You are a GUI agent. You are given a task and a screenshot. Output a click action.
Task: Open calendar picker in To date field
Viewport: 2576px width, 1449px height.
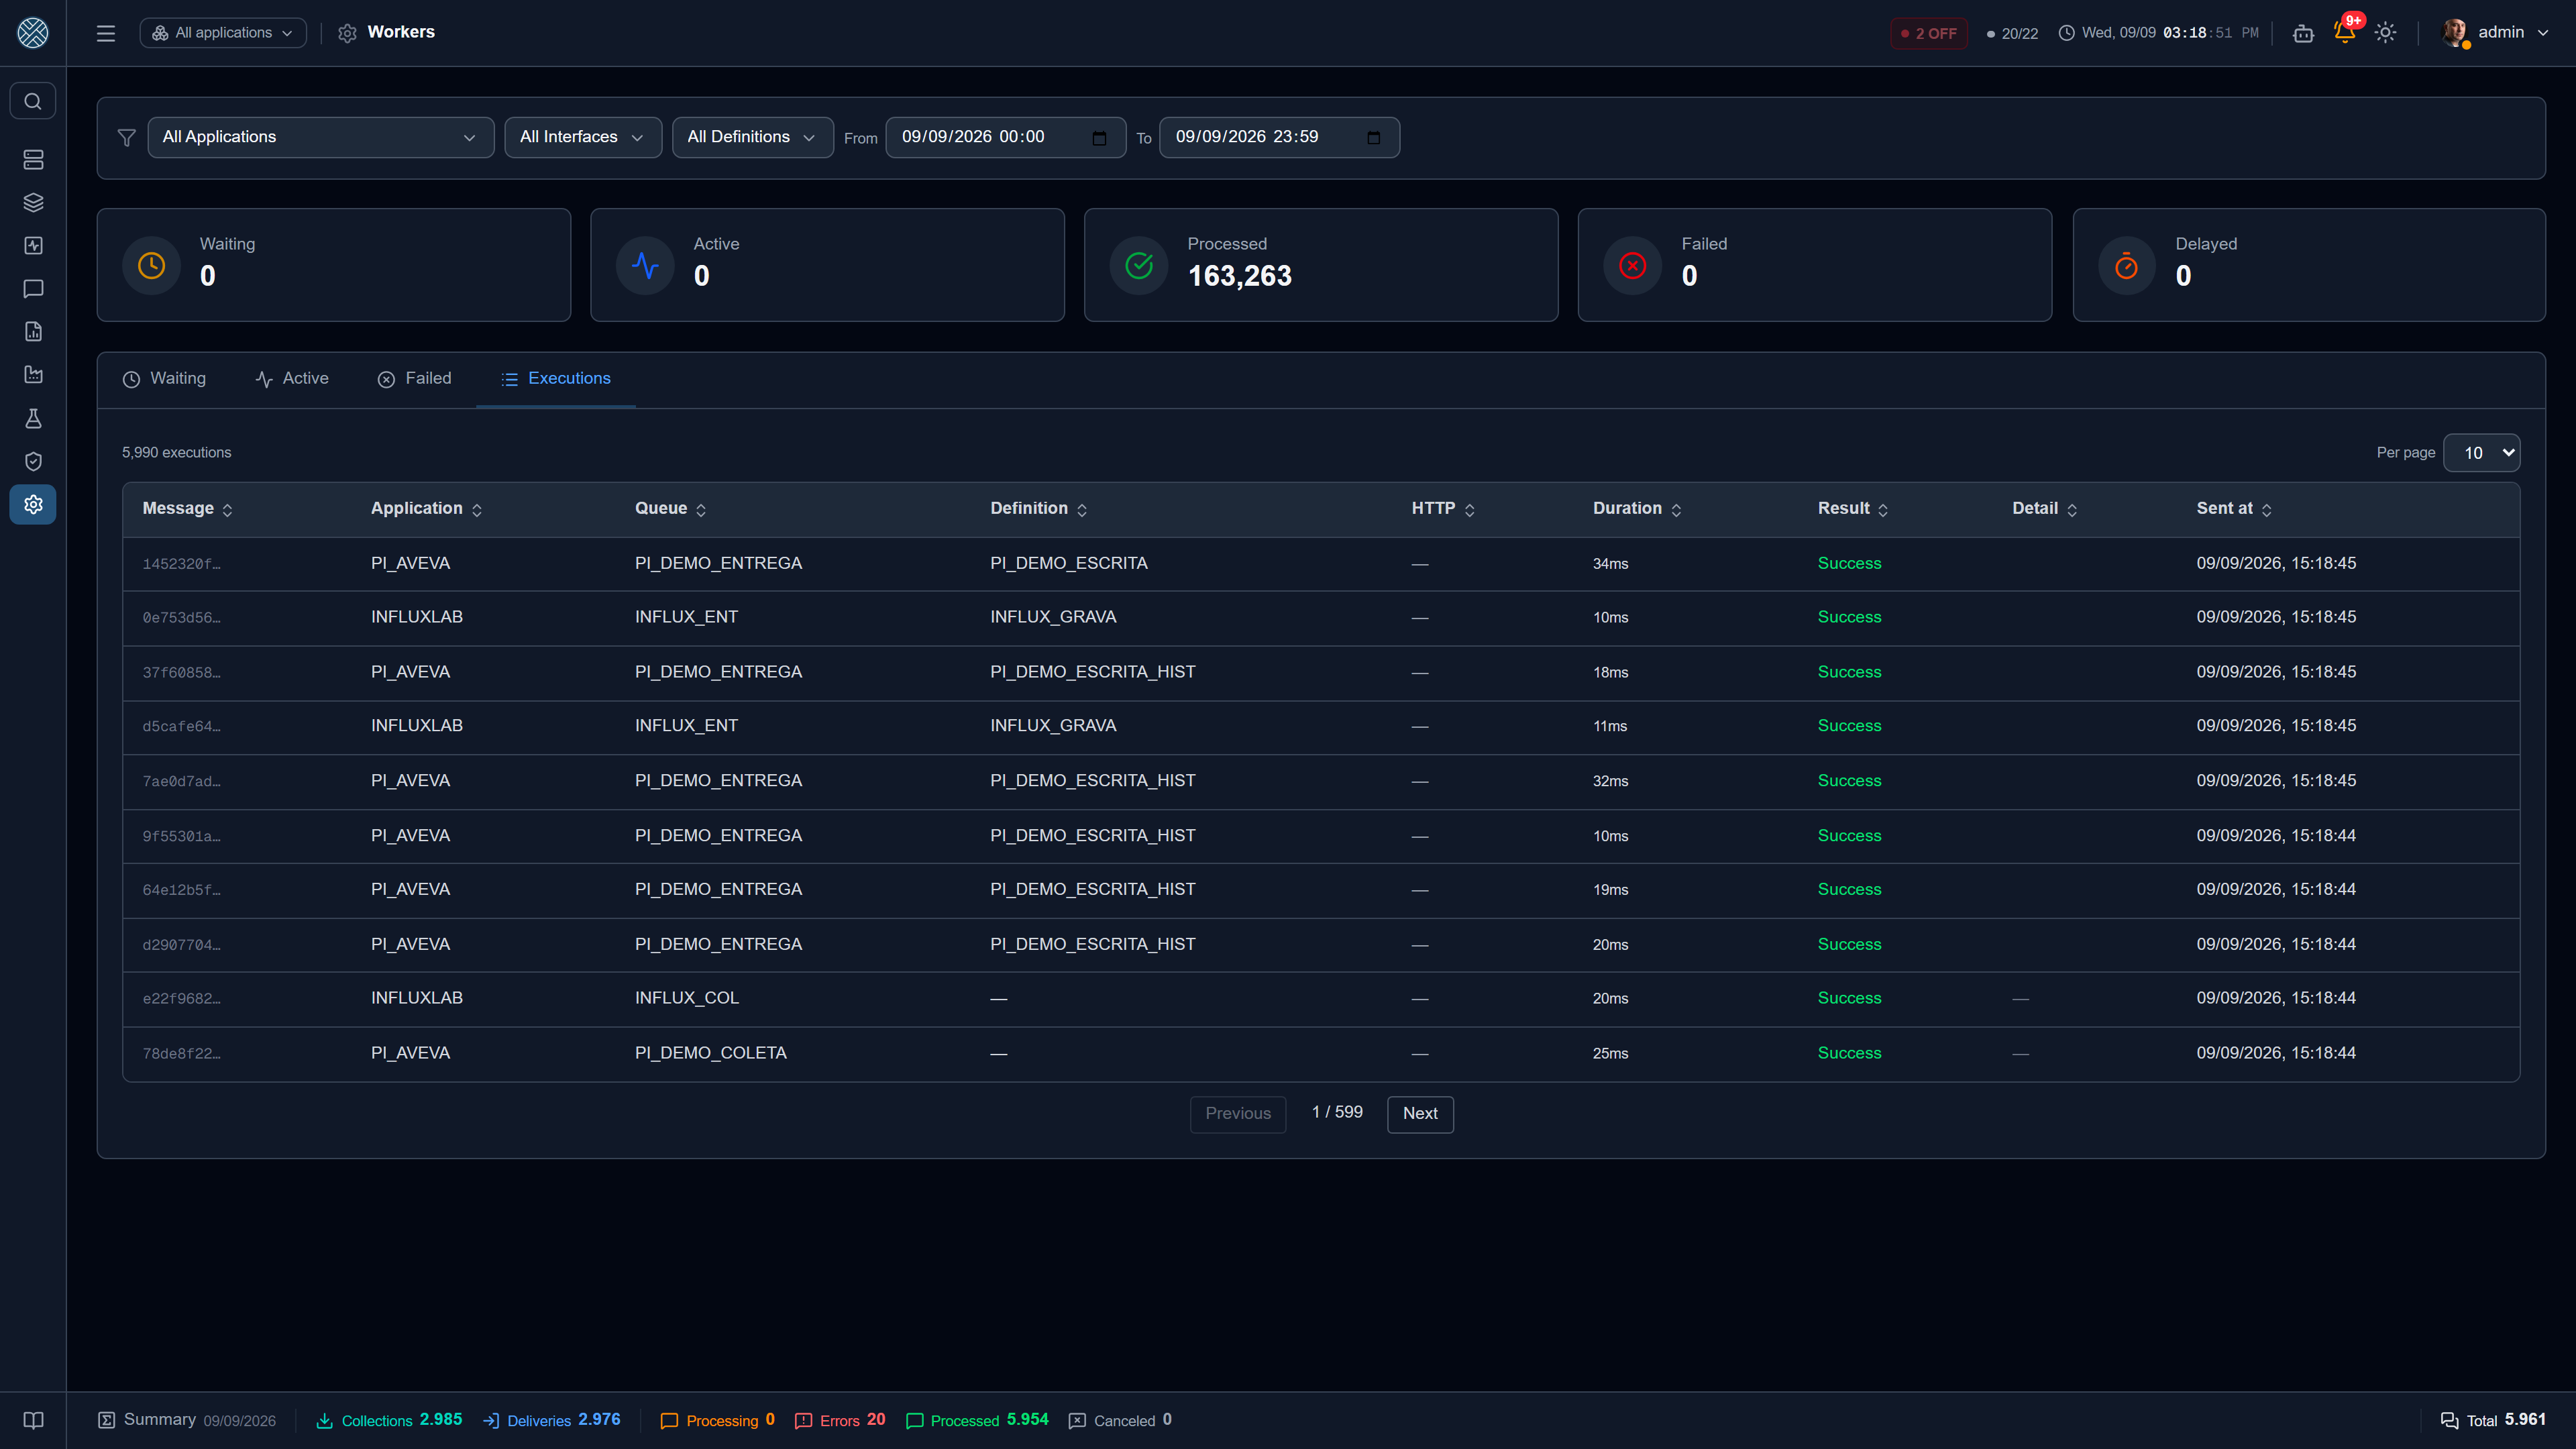[x=1373, y=138]
